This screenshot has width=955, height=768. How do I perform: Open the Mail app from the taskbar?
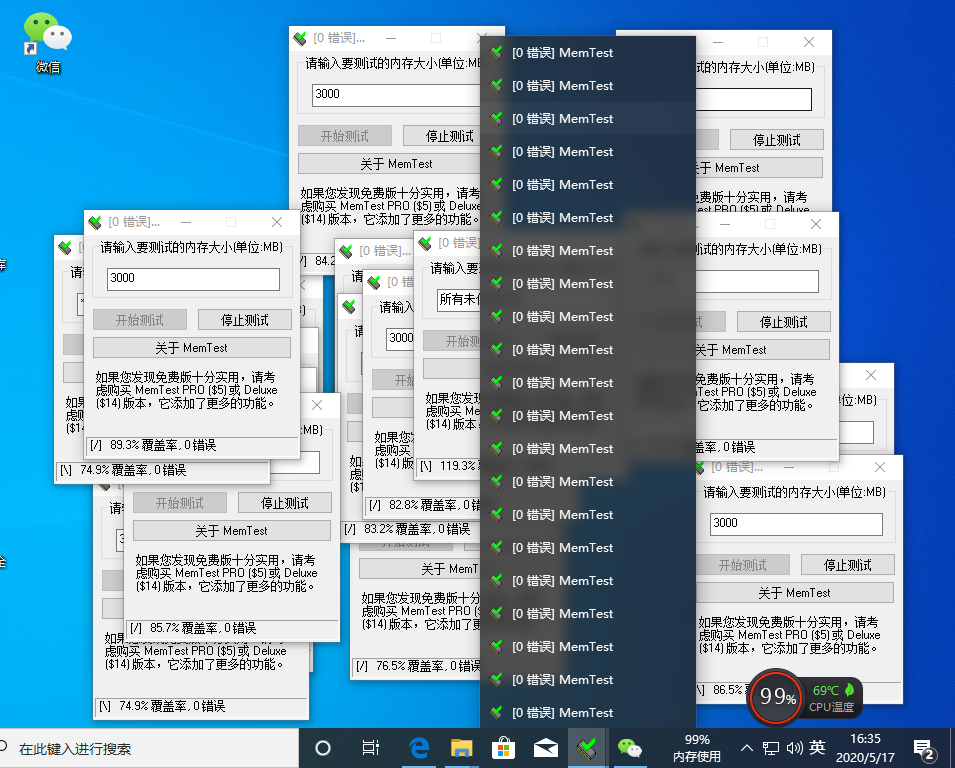pos(546,749)
